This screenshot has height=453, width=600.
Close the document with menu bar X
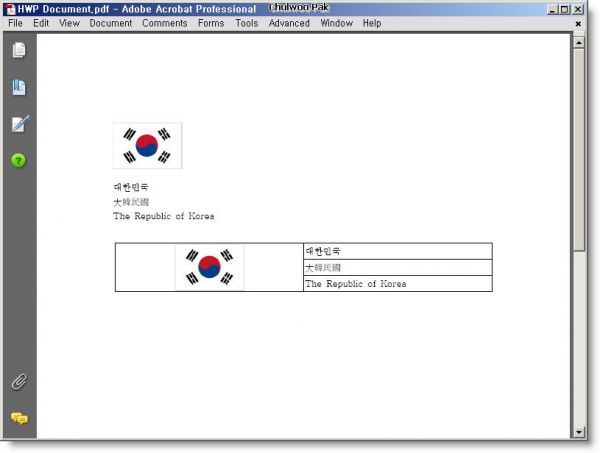tap(578, 24)
